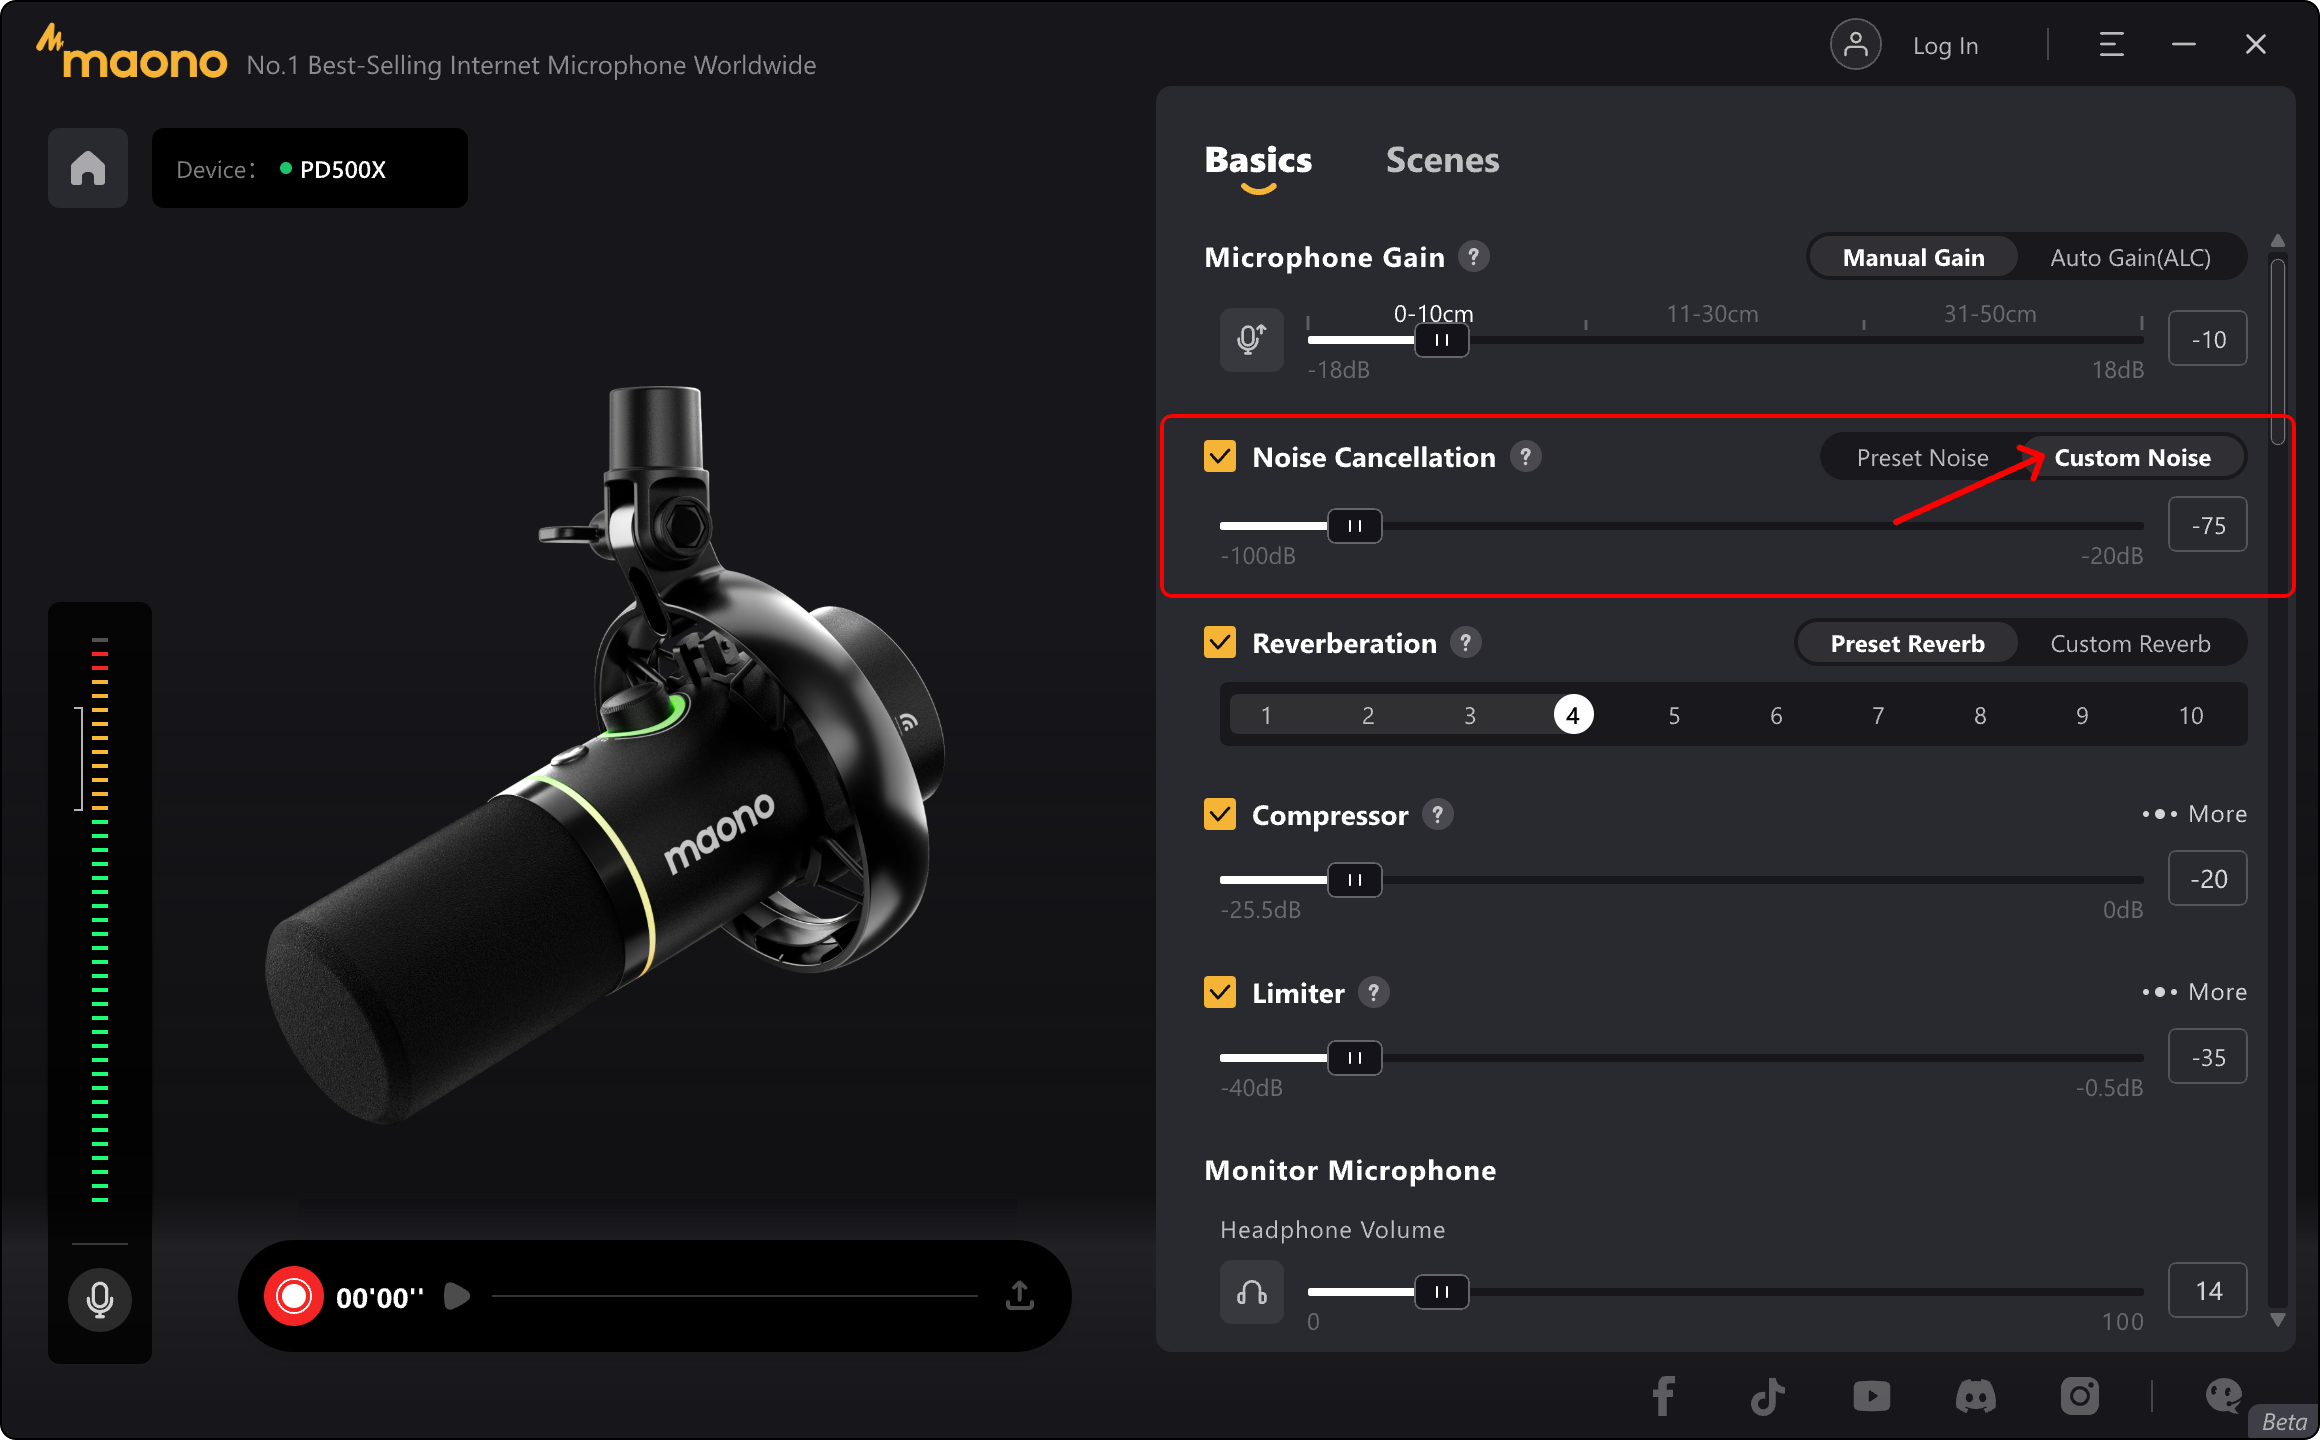This screenshot has height=1440, width=2320.
Task: Select reverb preset 7
Action: pos(1878,715)
